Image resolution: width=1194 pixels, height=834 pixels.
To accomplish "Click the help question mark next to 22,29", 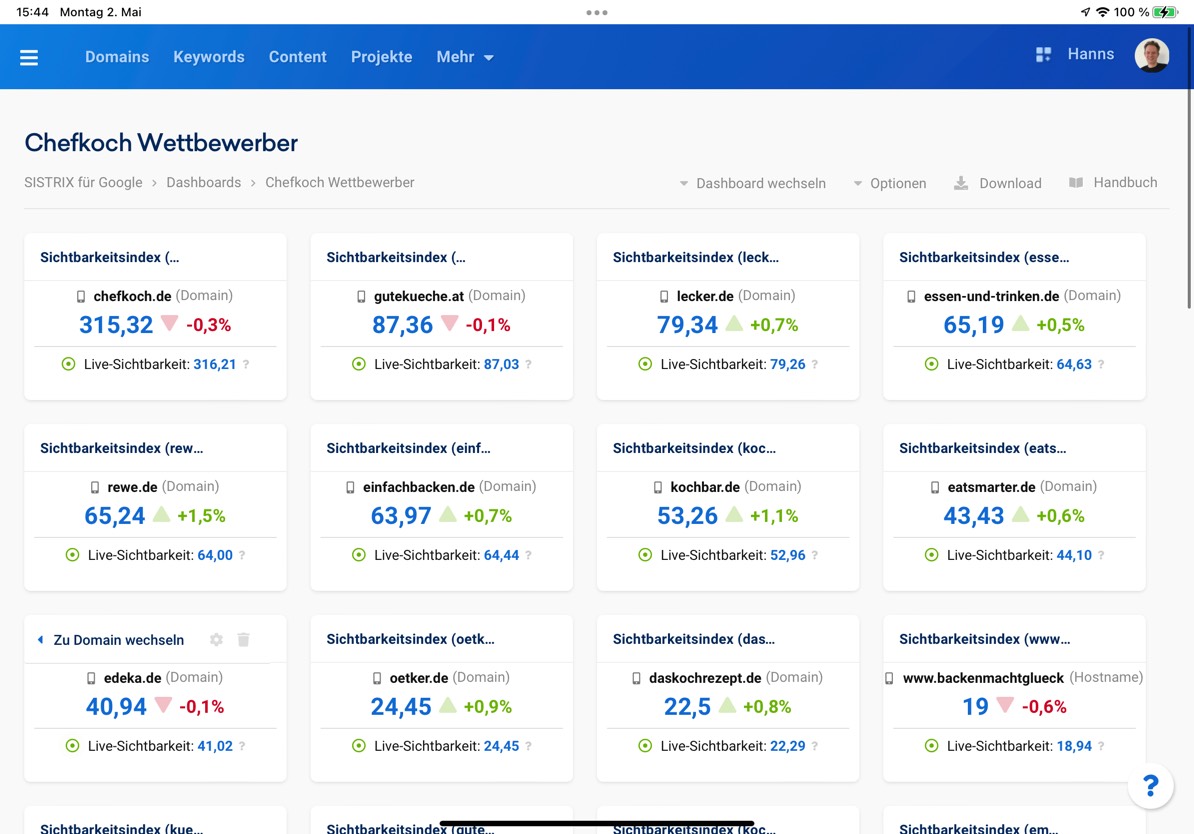I will (815, 746).
